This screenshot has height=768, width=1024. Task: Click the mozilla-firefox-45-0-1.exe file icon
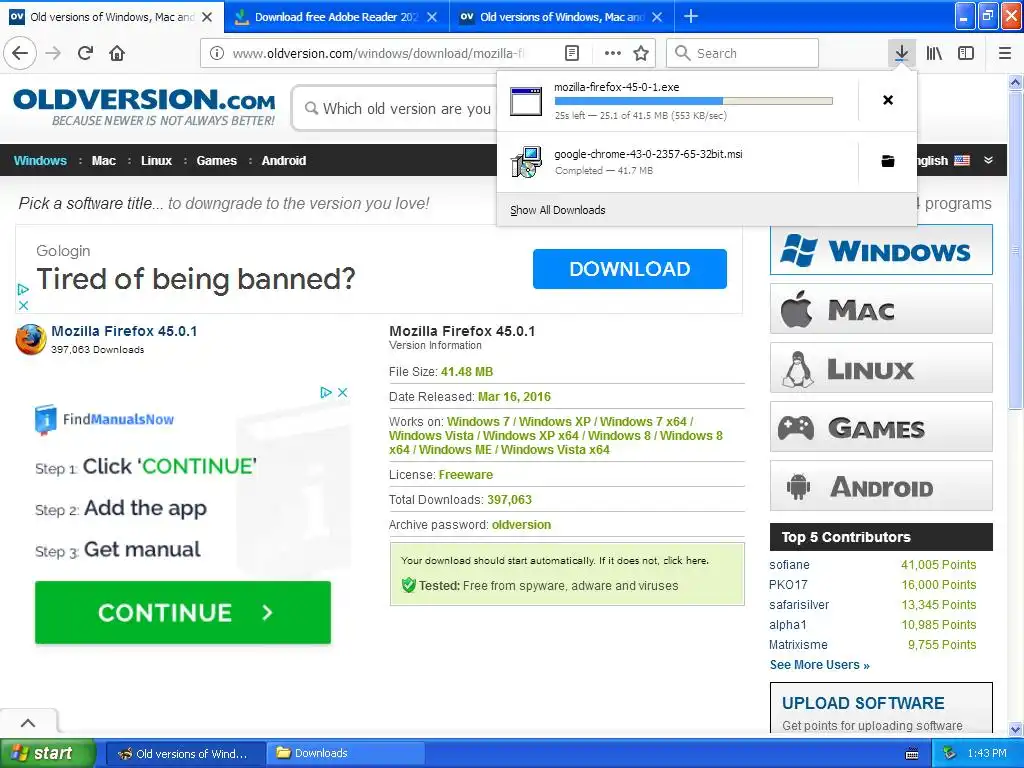pos(526,101)
